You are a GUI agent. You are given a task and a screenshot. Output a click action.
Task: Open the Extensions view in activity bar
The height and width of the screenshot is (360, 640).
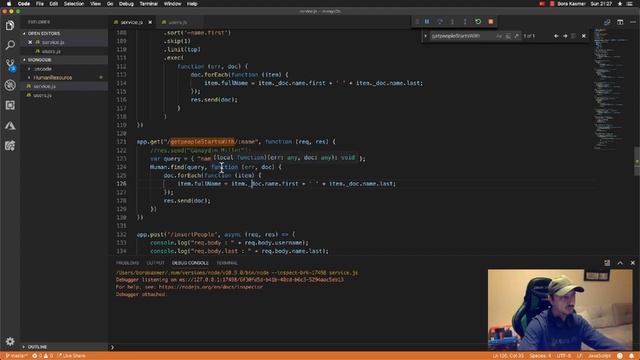click(10, 105)
